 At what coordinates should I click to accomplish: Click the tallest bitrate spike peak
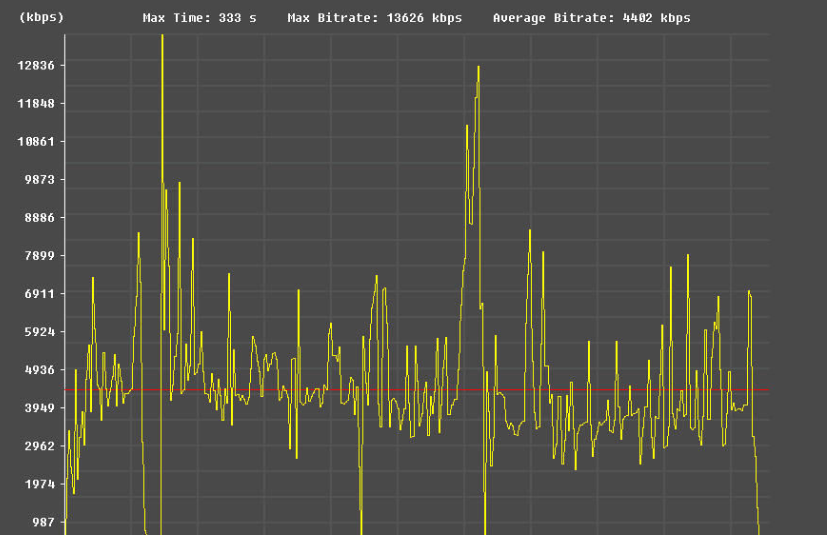[x=162, y=37]
